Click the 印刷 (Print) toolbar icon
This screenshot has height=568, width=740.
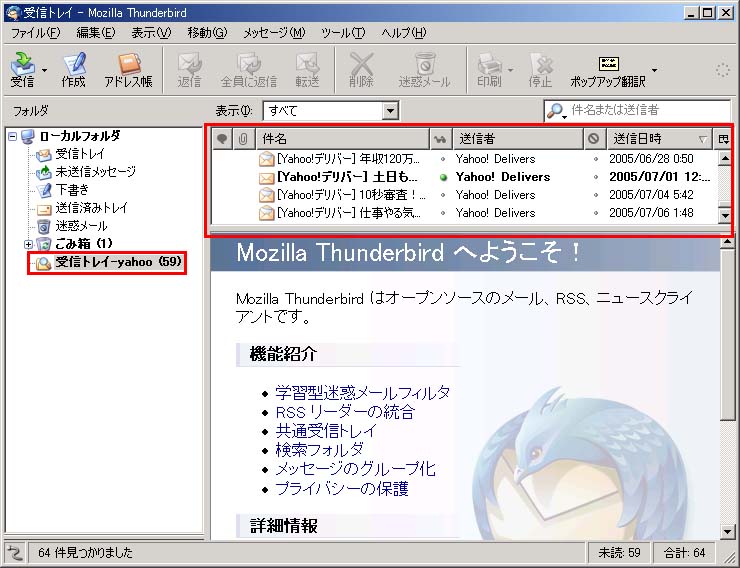pyautogui.click(x=489, y=69)
